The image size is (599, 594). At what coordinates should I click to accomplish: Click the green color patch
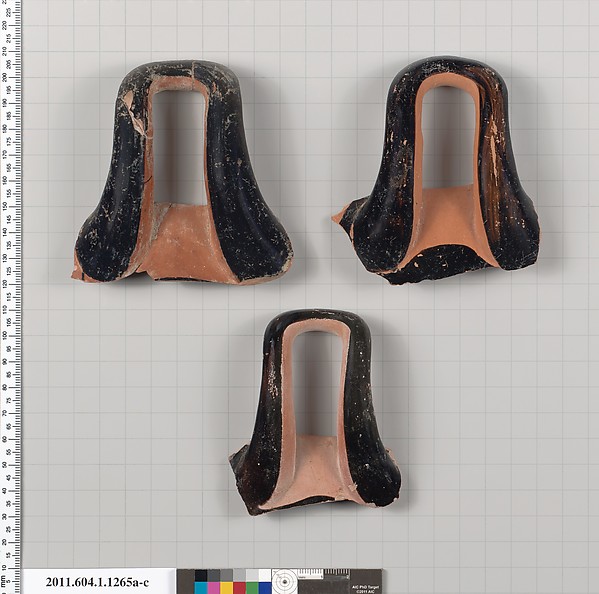tap(252, 588)
